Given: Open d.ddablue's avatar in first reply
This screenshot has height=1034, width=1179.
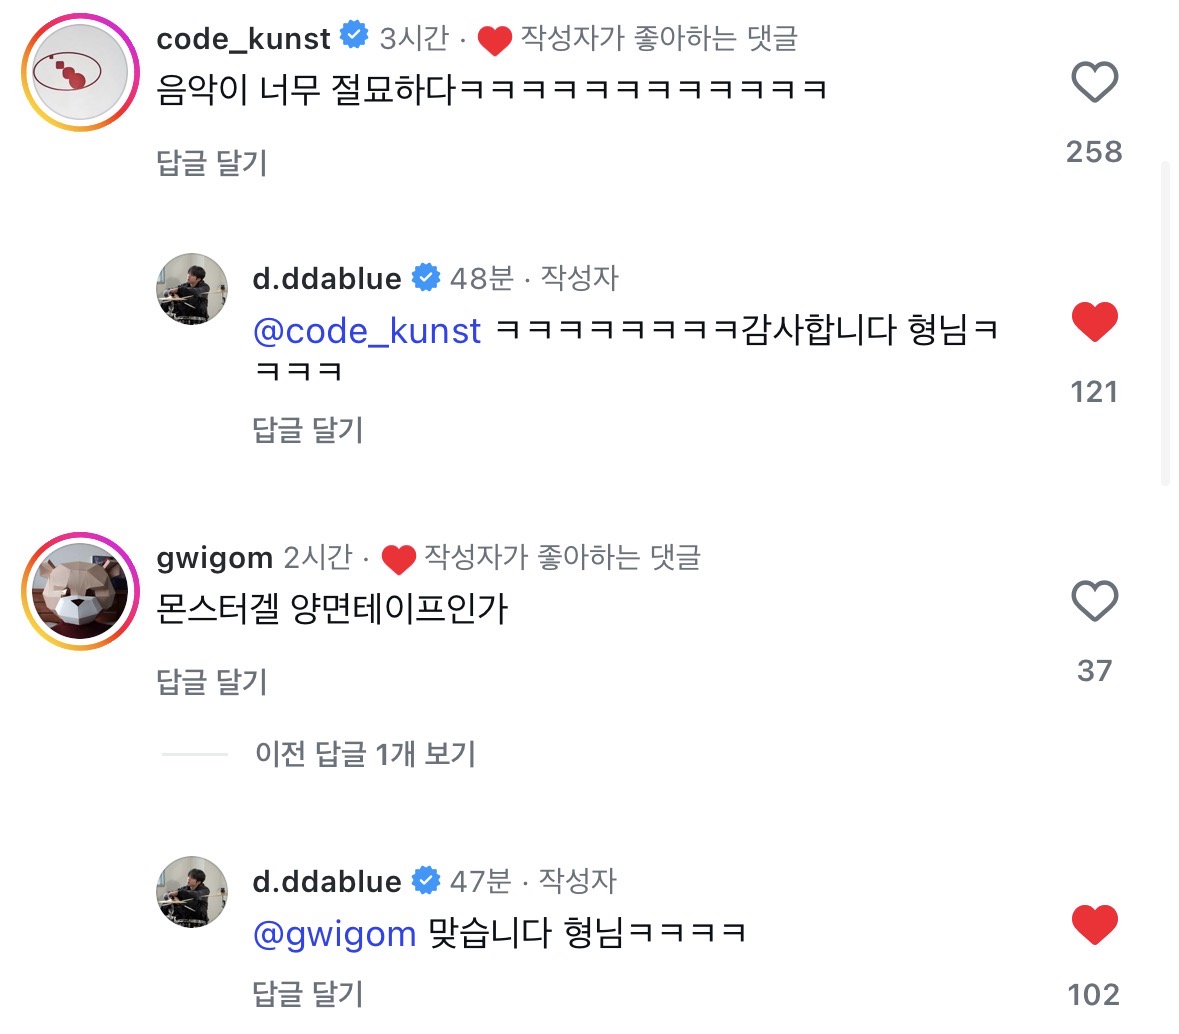Looking at the screenshot, I should (x=192, y=289).
